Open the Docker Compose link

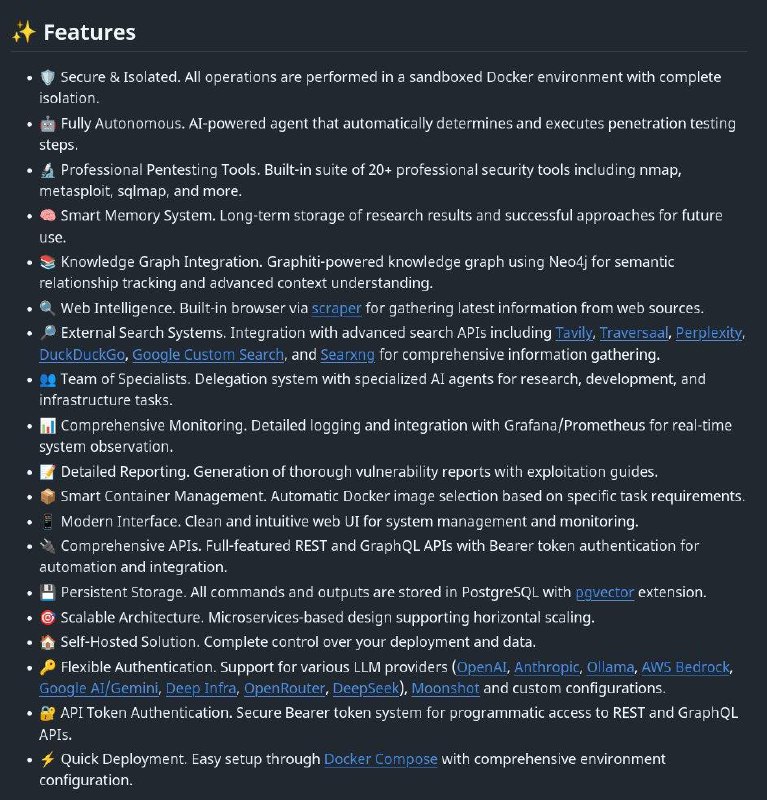point(380,759)
